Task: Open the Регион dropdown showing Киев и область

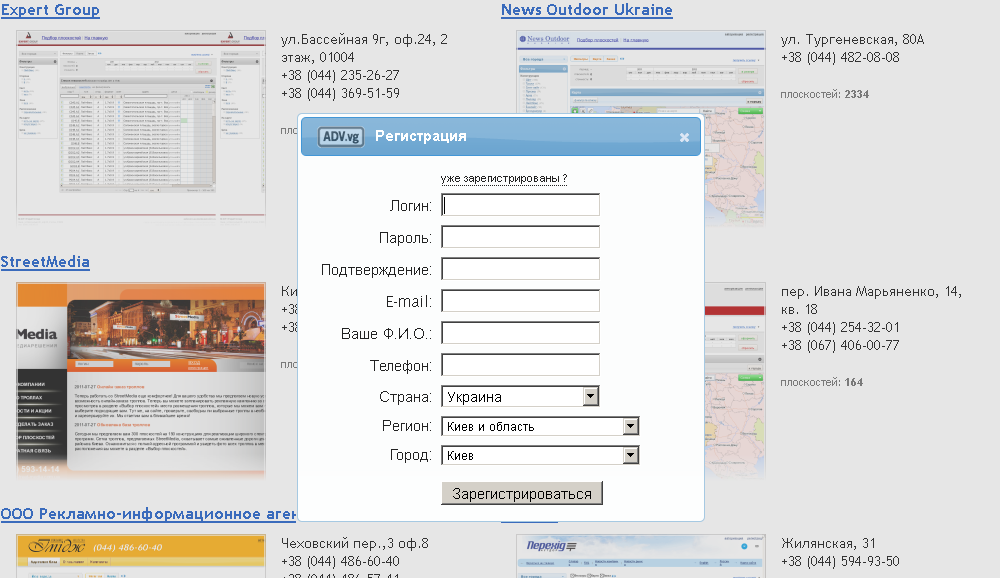Action: 540,426
